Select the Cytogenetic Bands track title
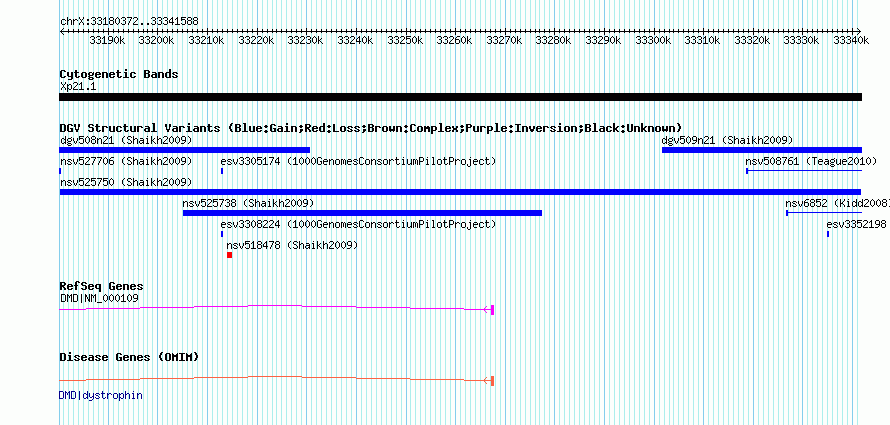 (x=119, y=74)
